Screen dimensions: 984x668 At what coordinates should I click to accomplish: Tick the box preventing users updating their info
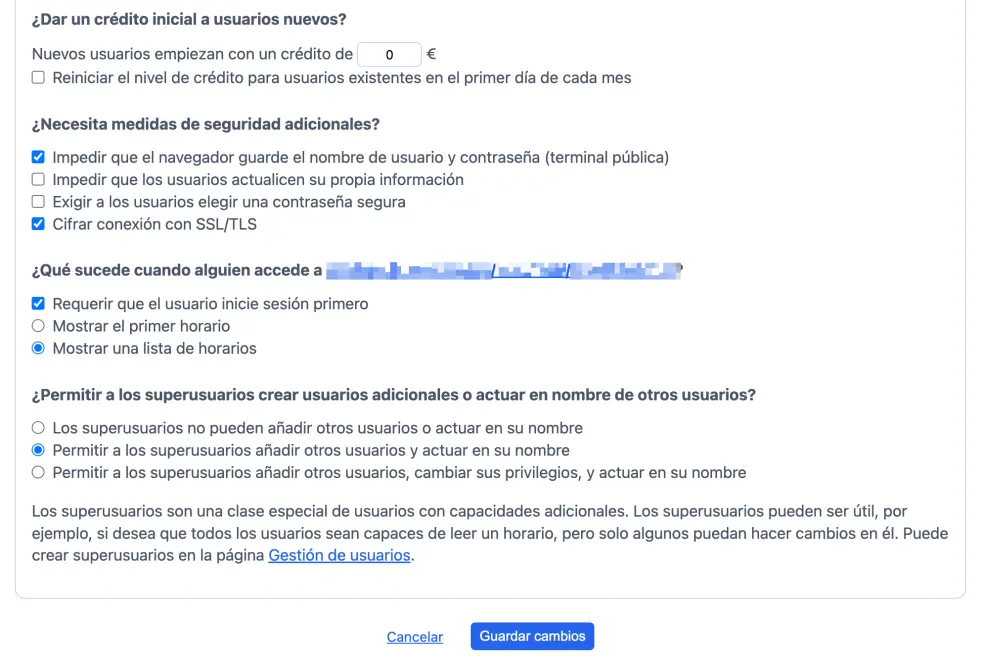(38, 180)
